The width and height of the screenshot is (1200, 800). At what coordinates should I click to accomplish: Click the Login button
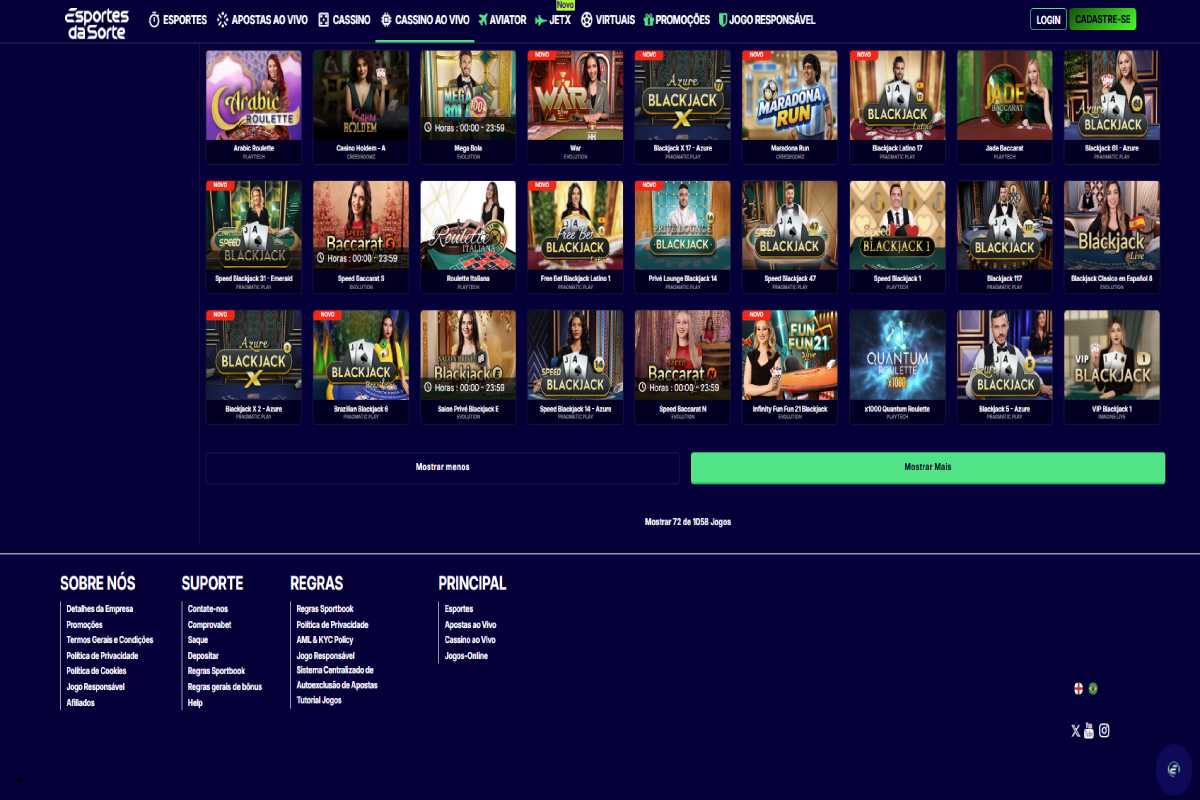click(x=1048, y=20)
